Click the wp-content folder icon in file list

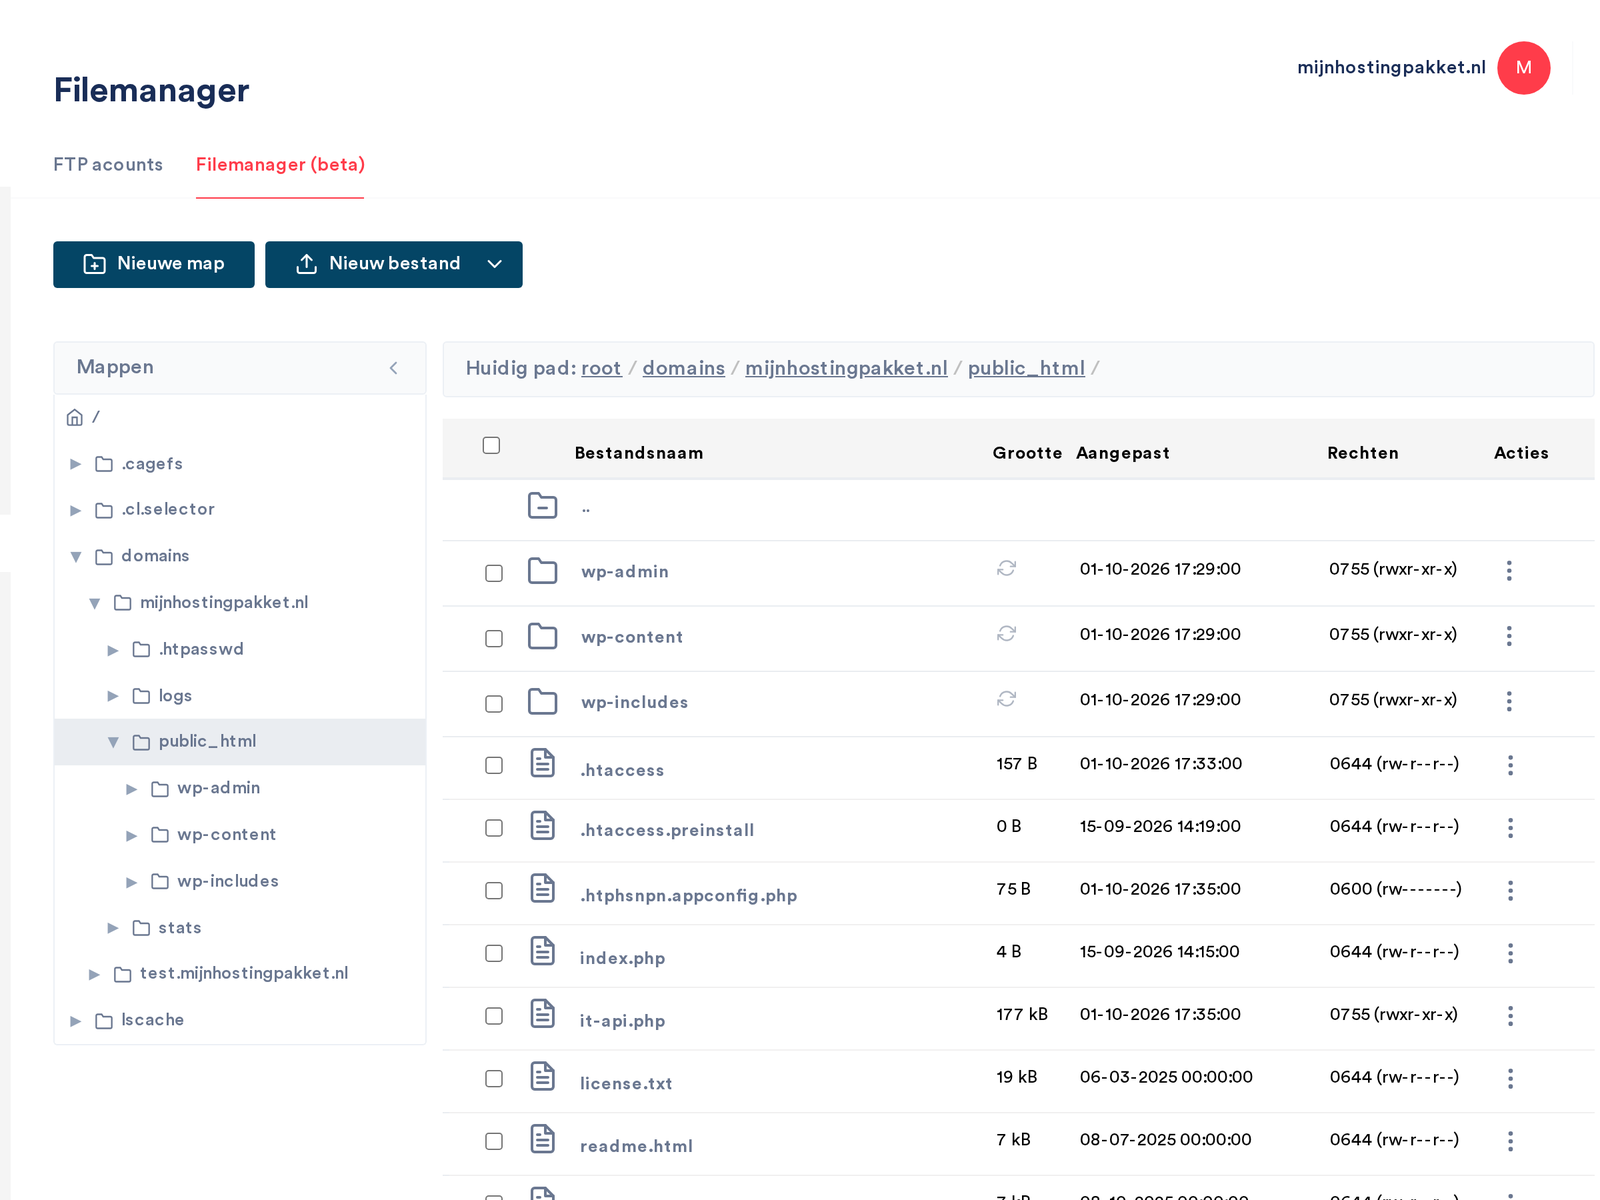pos(542,636)
